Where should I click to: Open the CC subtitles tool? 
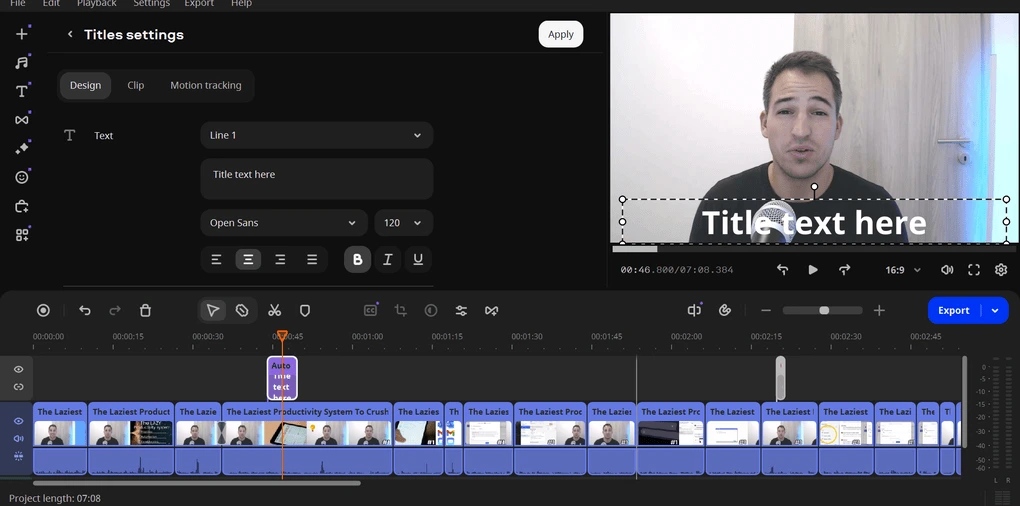(x=370, y=311)
